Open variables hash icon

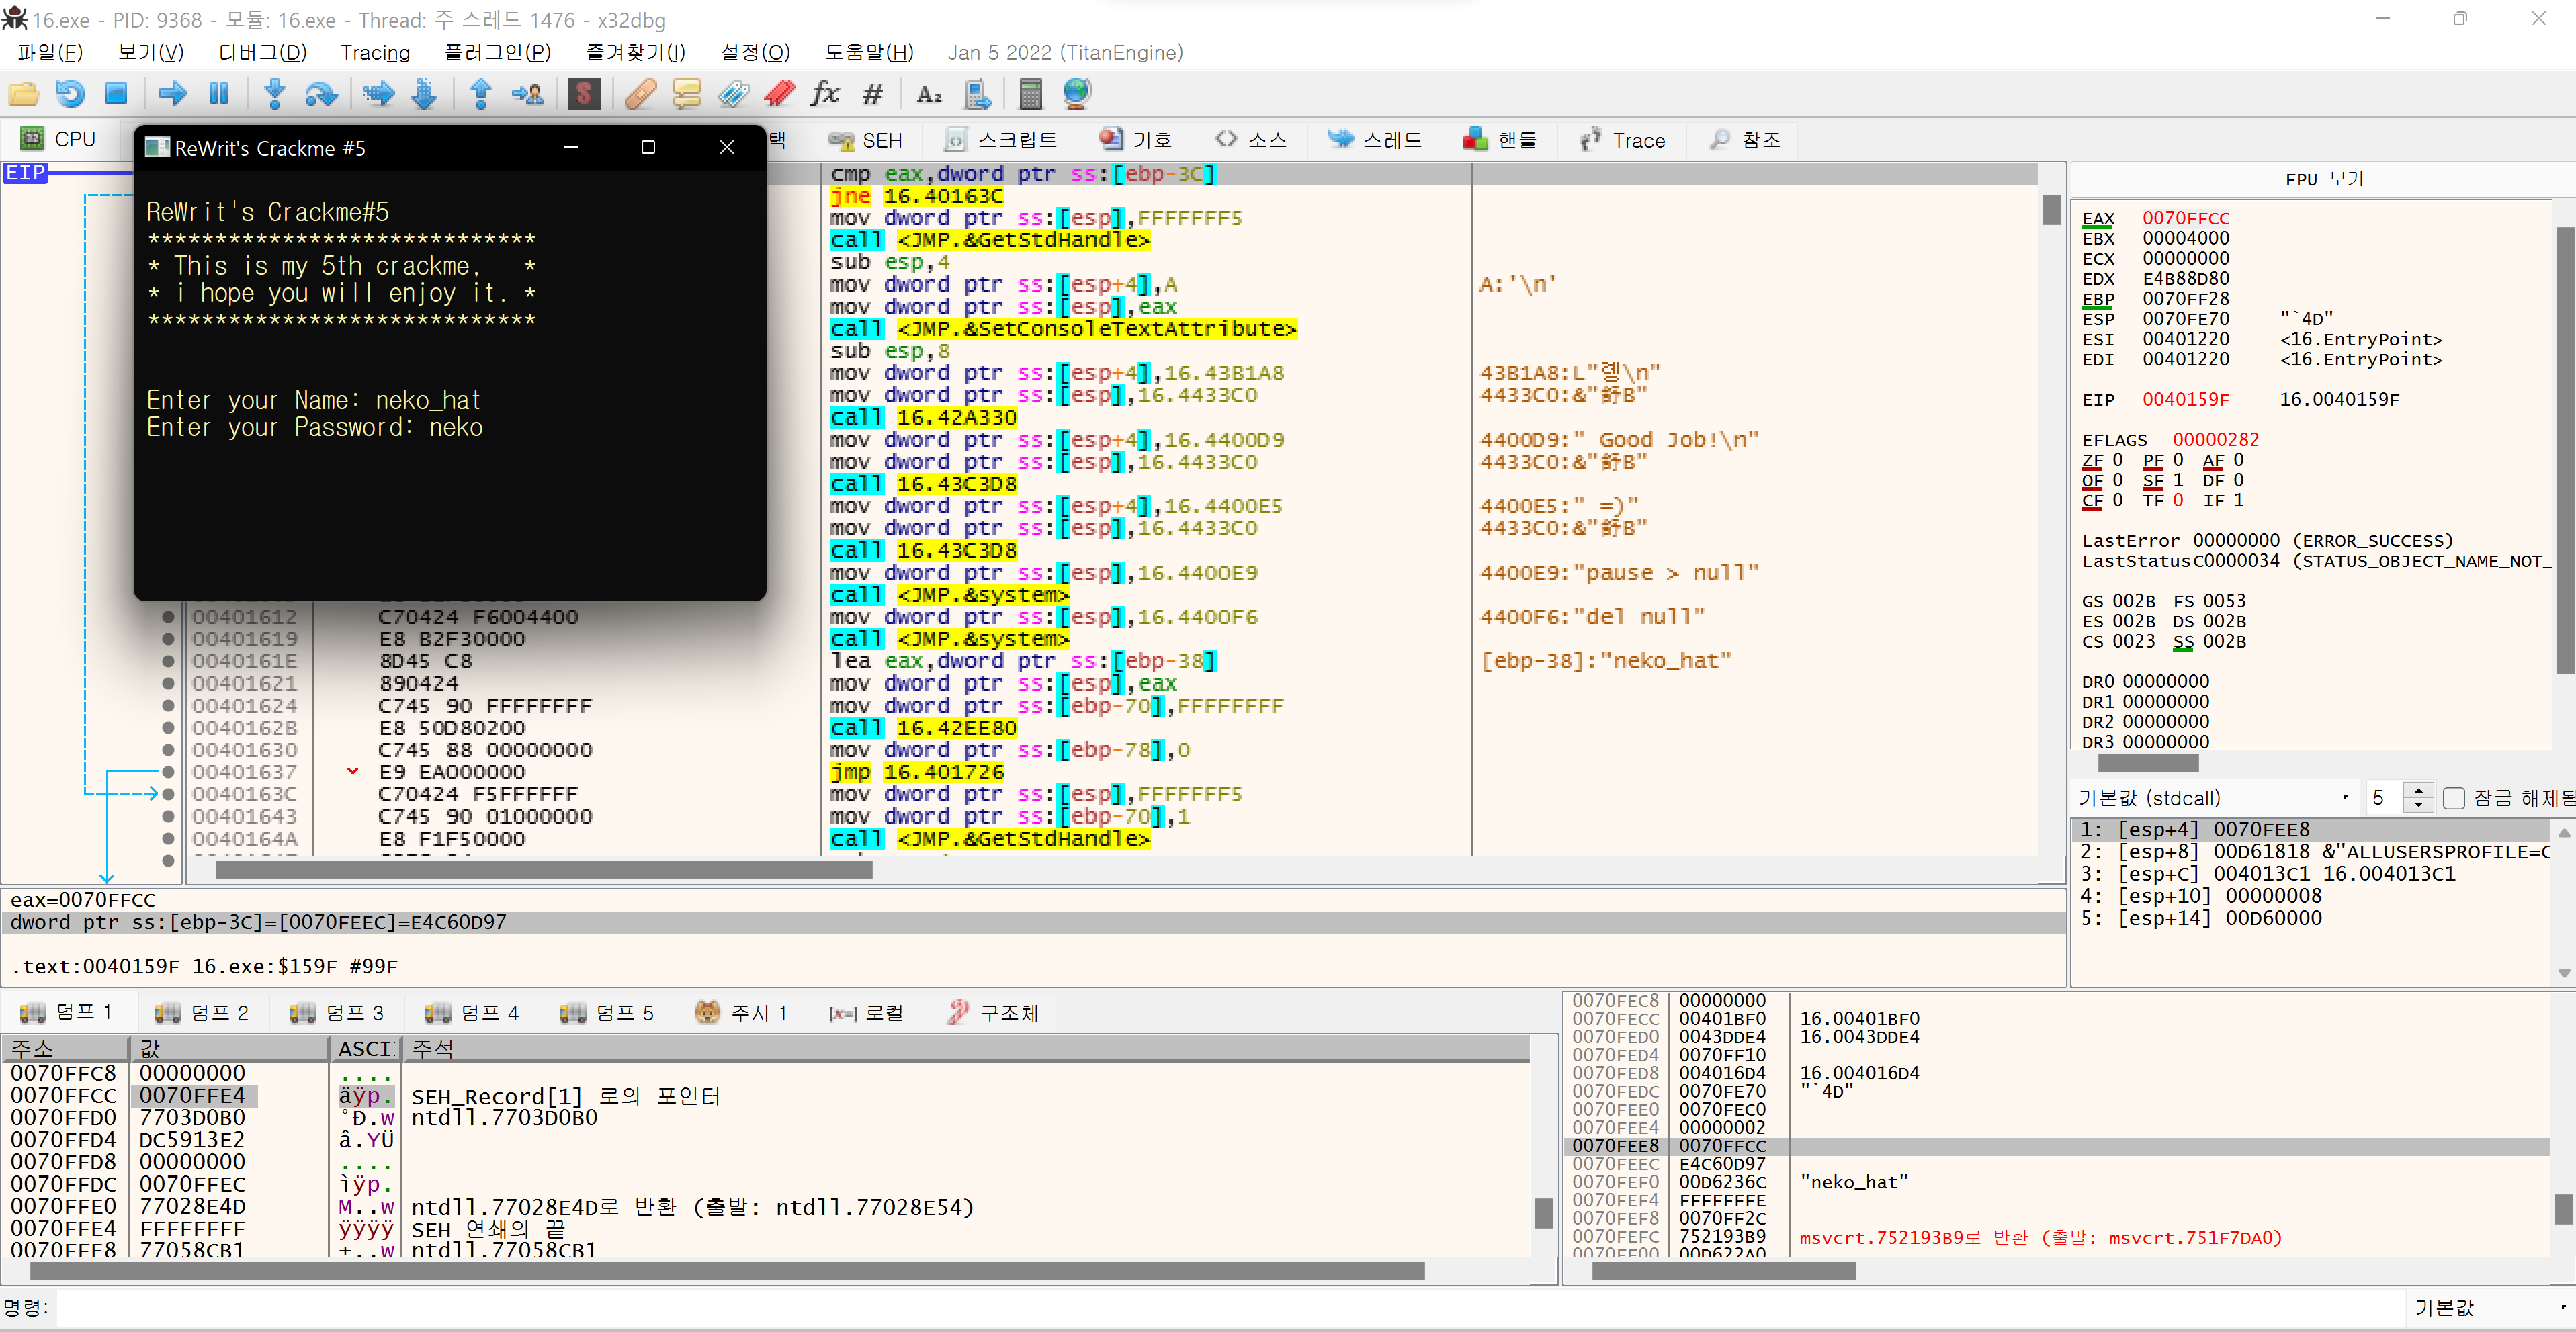(x=873, y=94)
